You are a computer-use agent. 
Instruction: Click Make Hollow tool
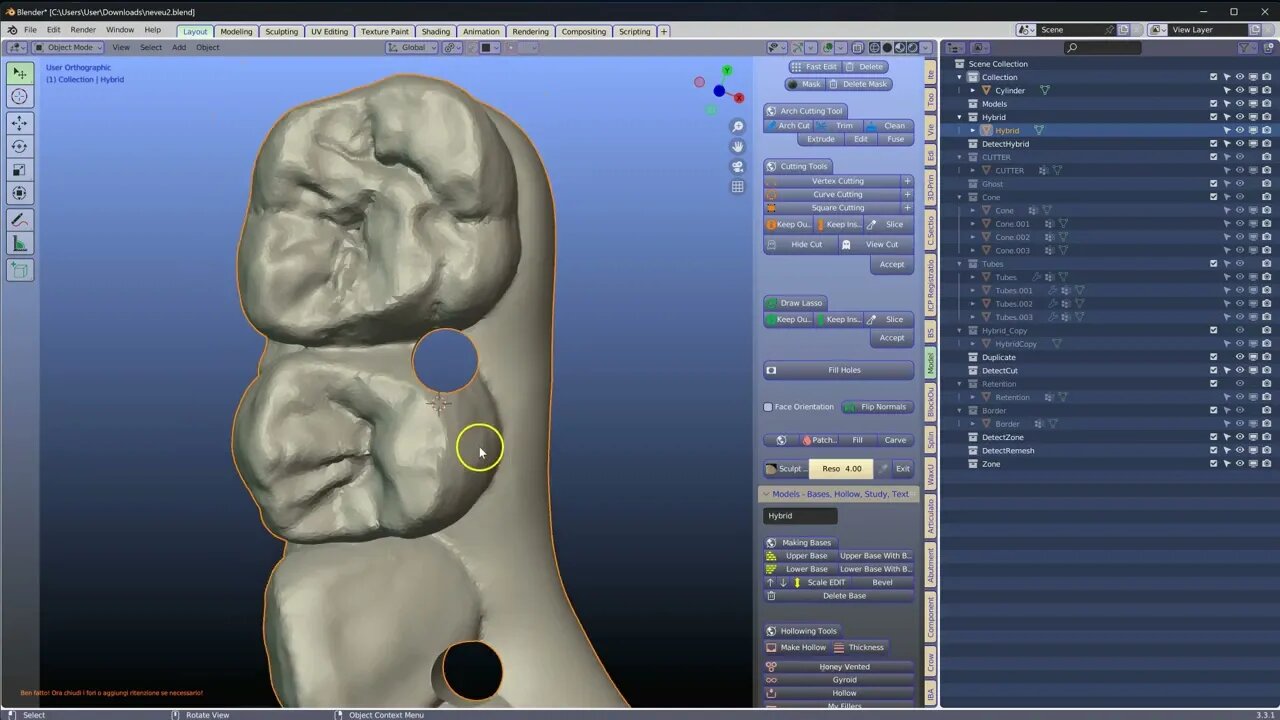pyautogui.click(x=796, y=647)
